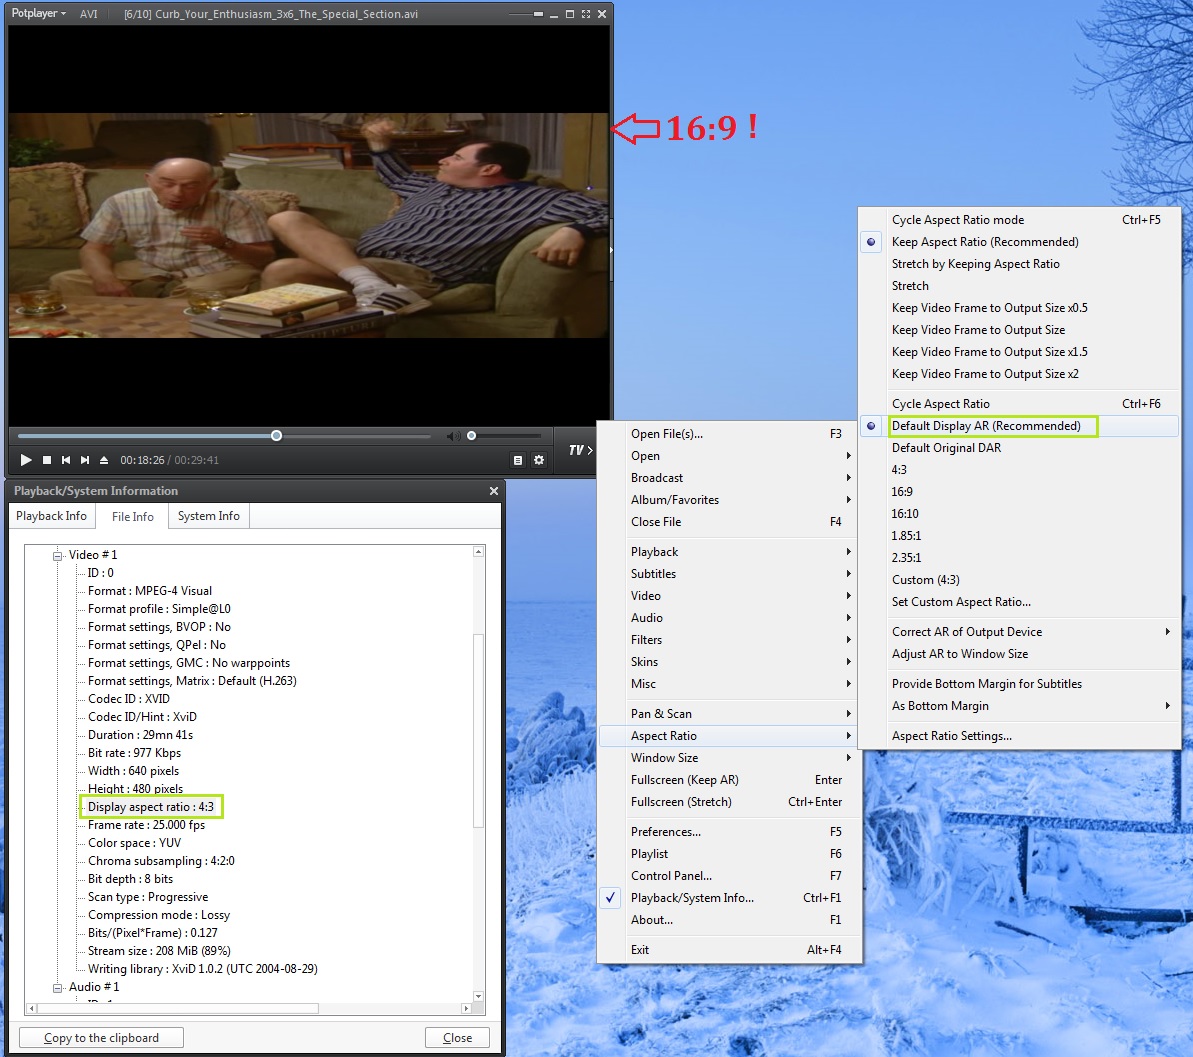Select Default Display AR (Recommended) option

(x=1020, y=426)
